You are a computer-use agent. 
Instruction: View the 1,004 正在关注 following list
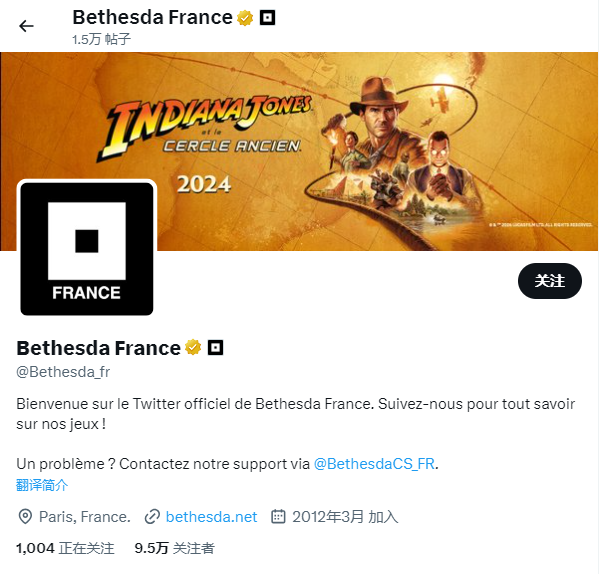(x=65, y=548)
